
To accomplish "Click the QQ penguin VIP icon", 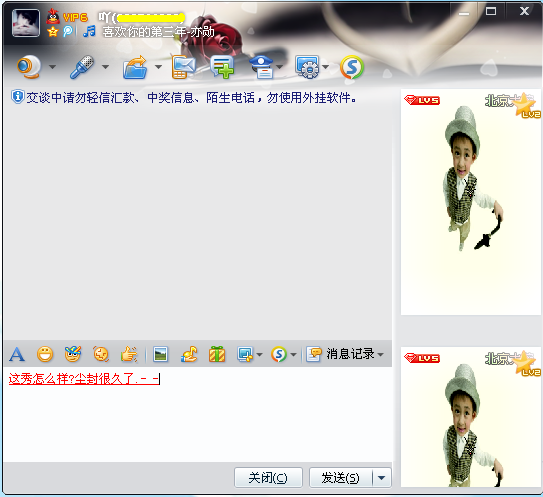I will click(x=53, y=16).
